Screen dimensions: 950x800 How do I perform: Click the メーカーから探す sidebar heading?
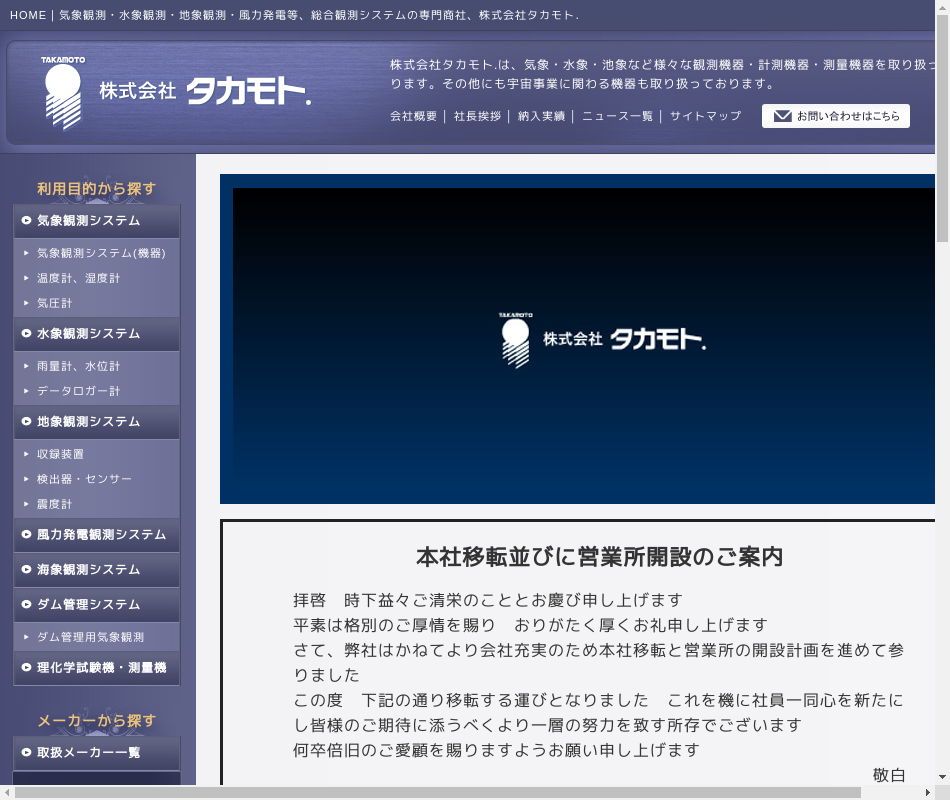click(96, 721)
